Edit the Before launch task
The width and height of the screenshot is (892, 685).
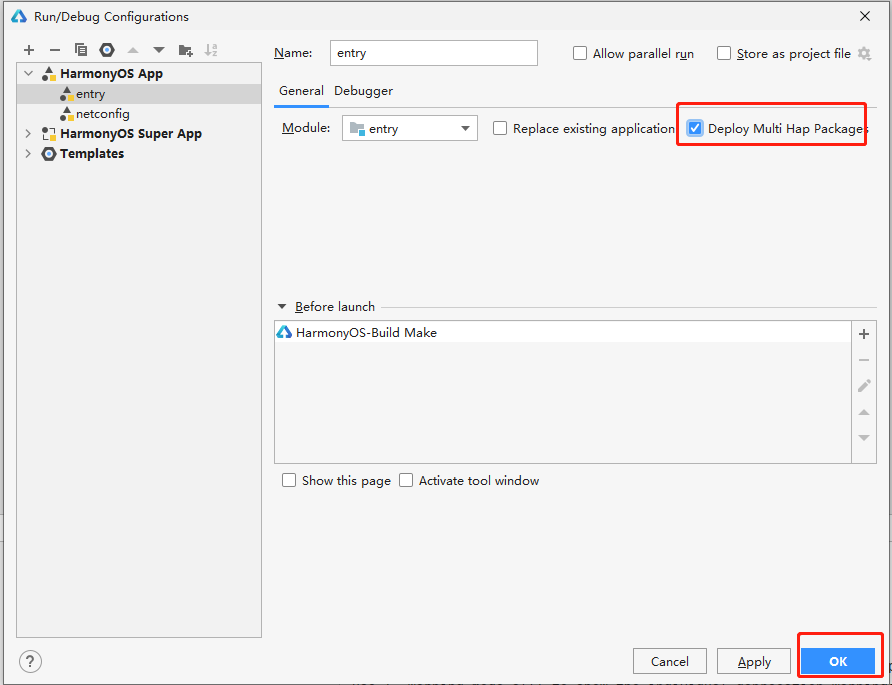(864, 386)
